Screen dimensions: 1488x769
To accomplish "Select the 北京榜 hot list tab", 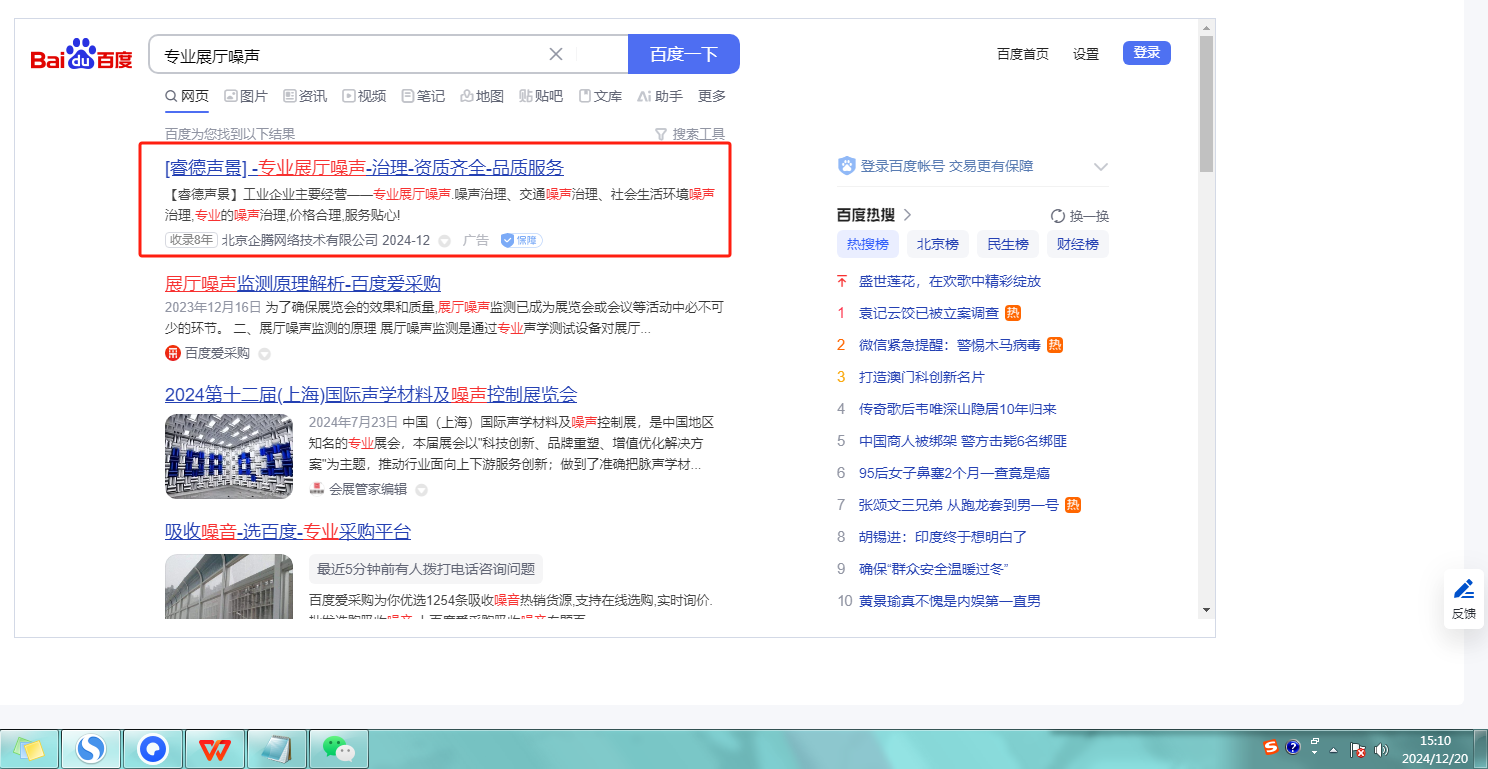I will pos(938,244).
